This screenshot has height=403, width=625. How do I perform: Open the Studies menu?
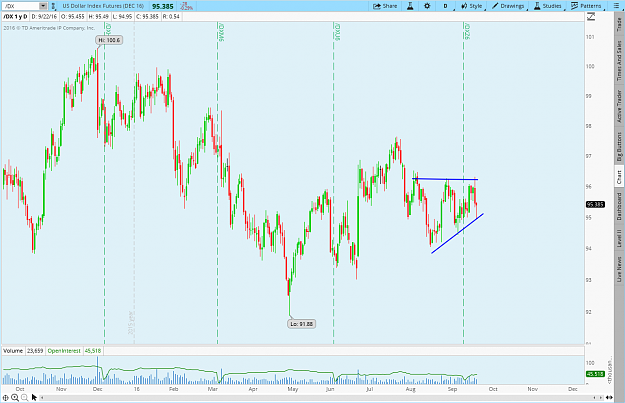click(548, 6)
